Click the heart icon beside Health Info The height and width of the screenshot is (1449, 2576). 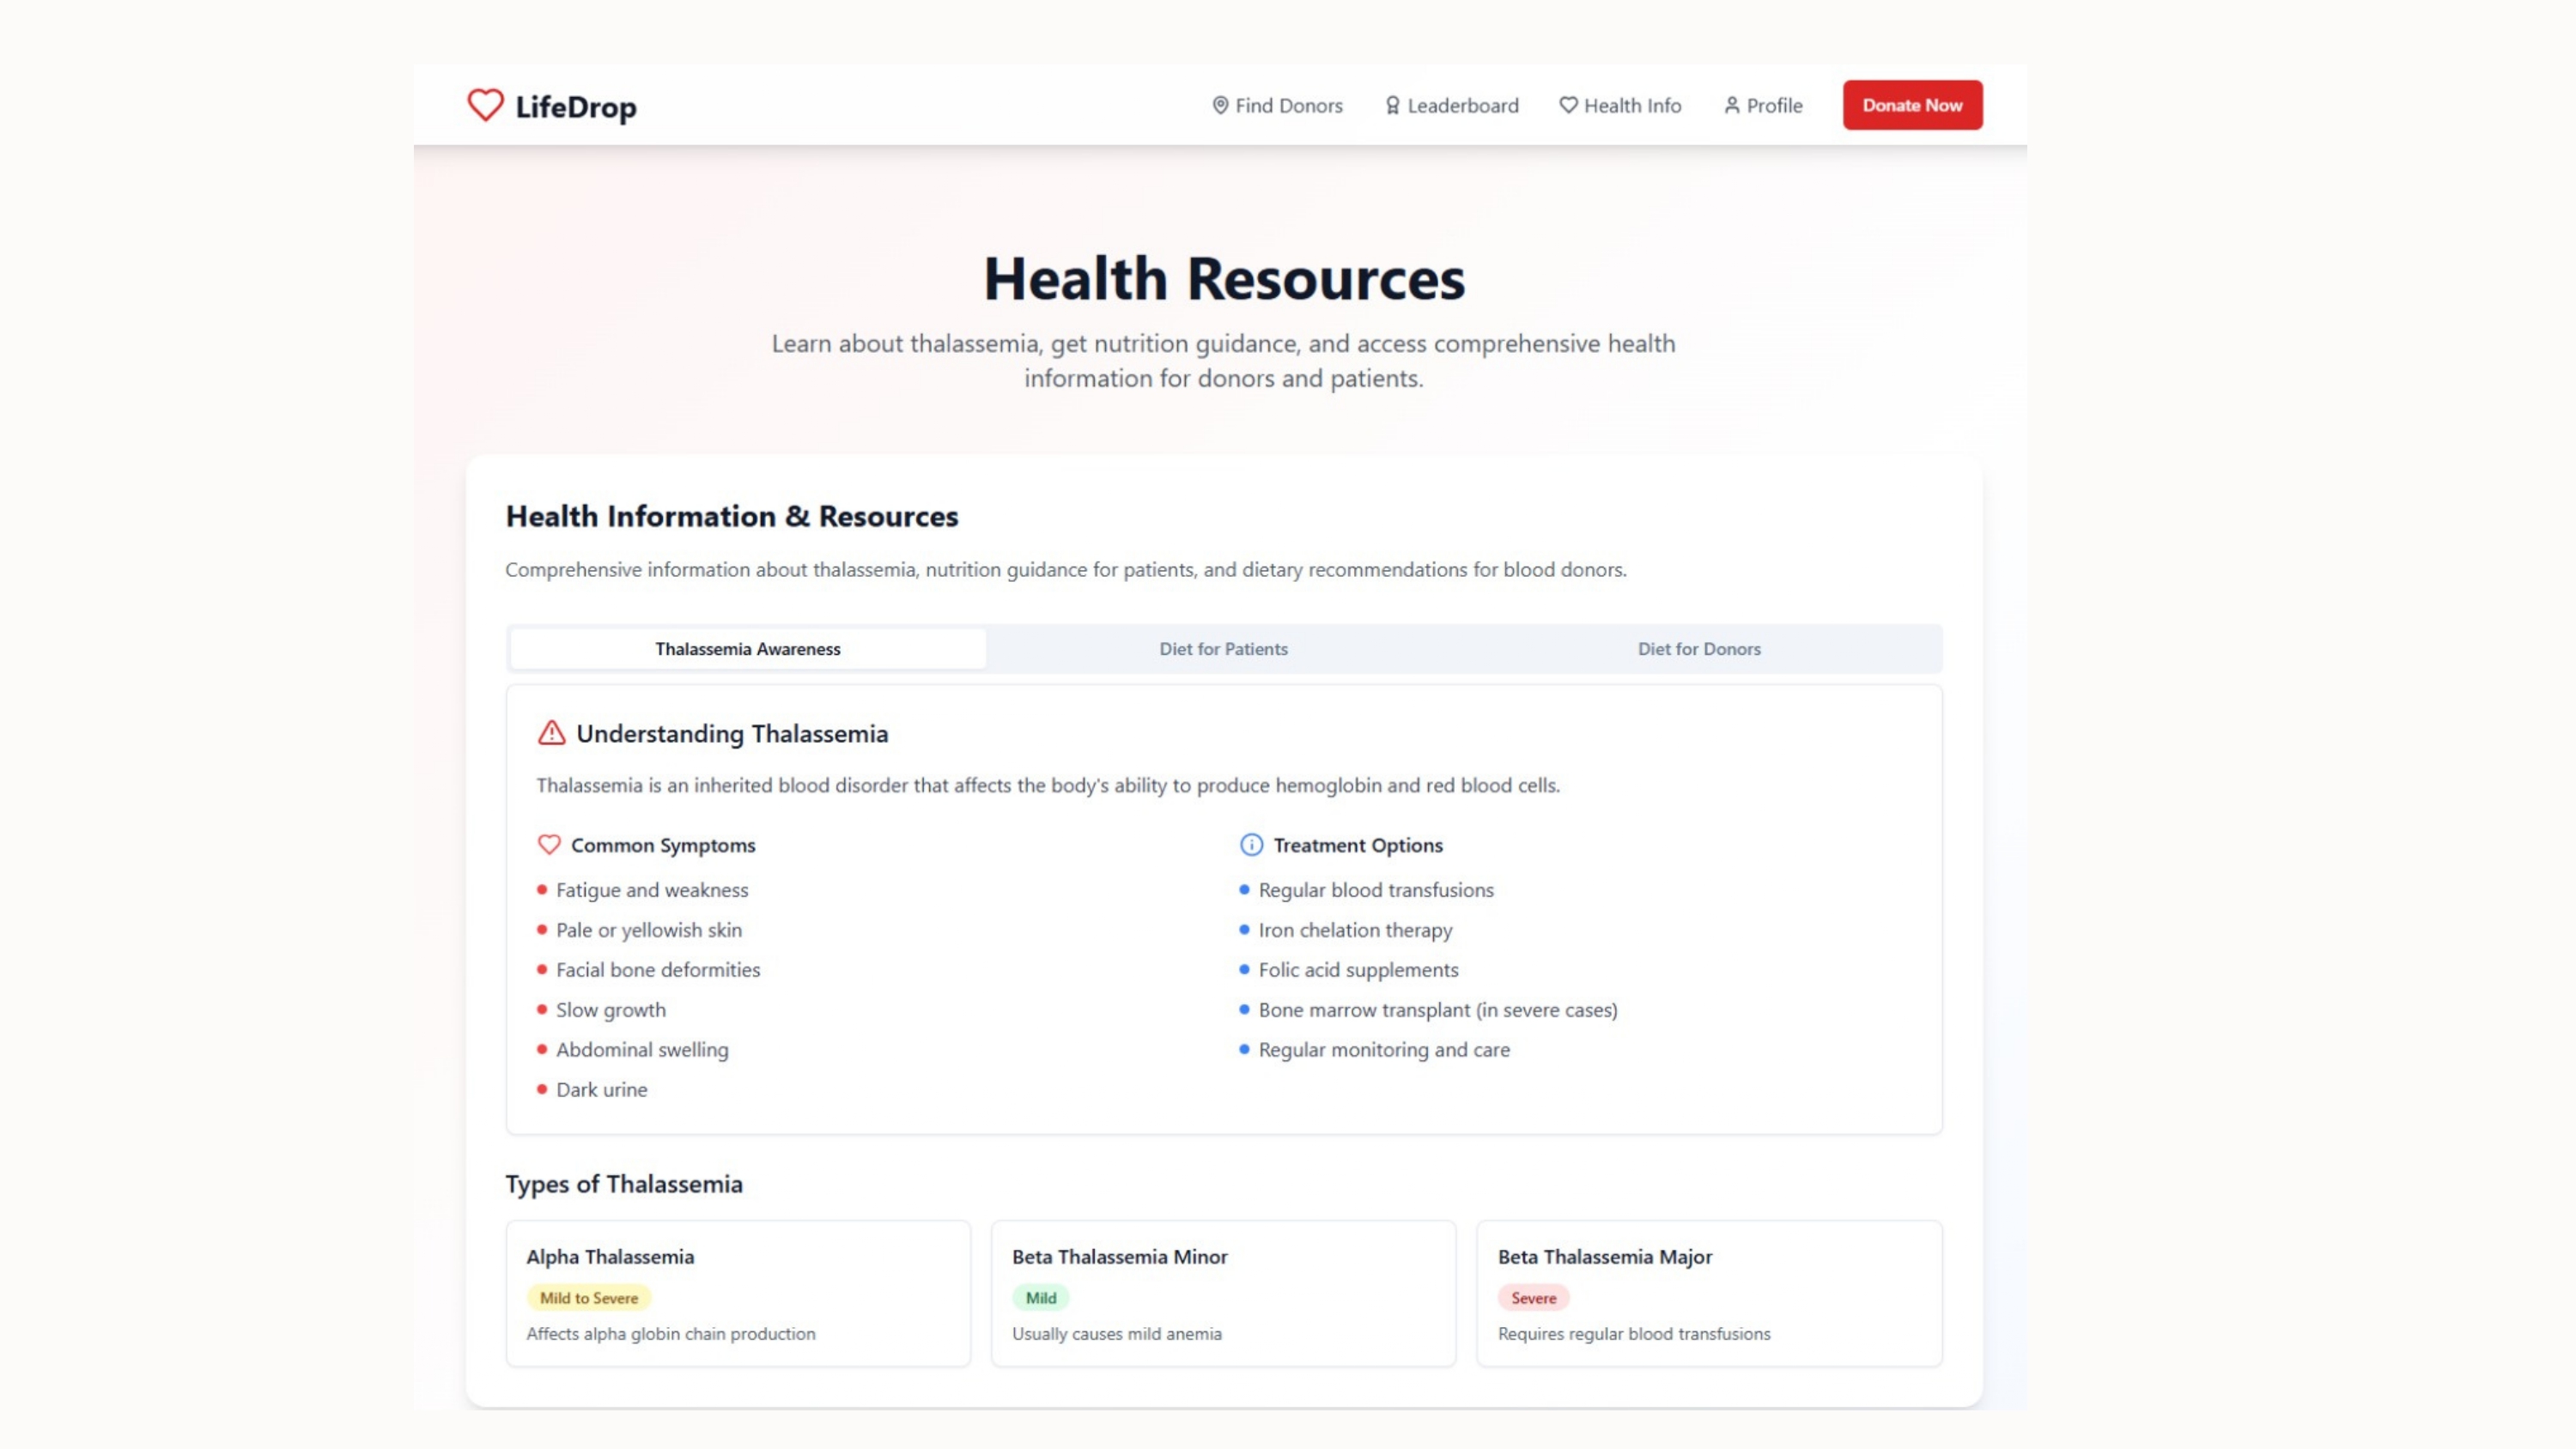pos(1568,105)
